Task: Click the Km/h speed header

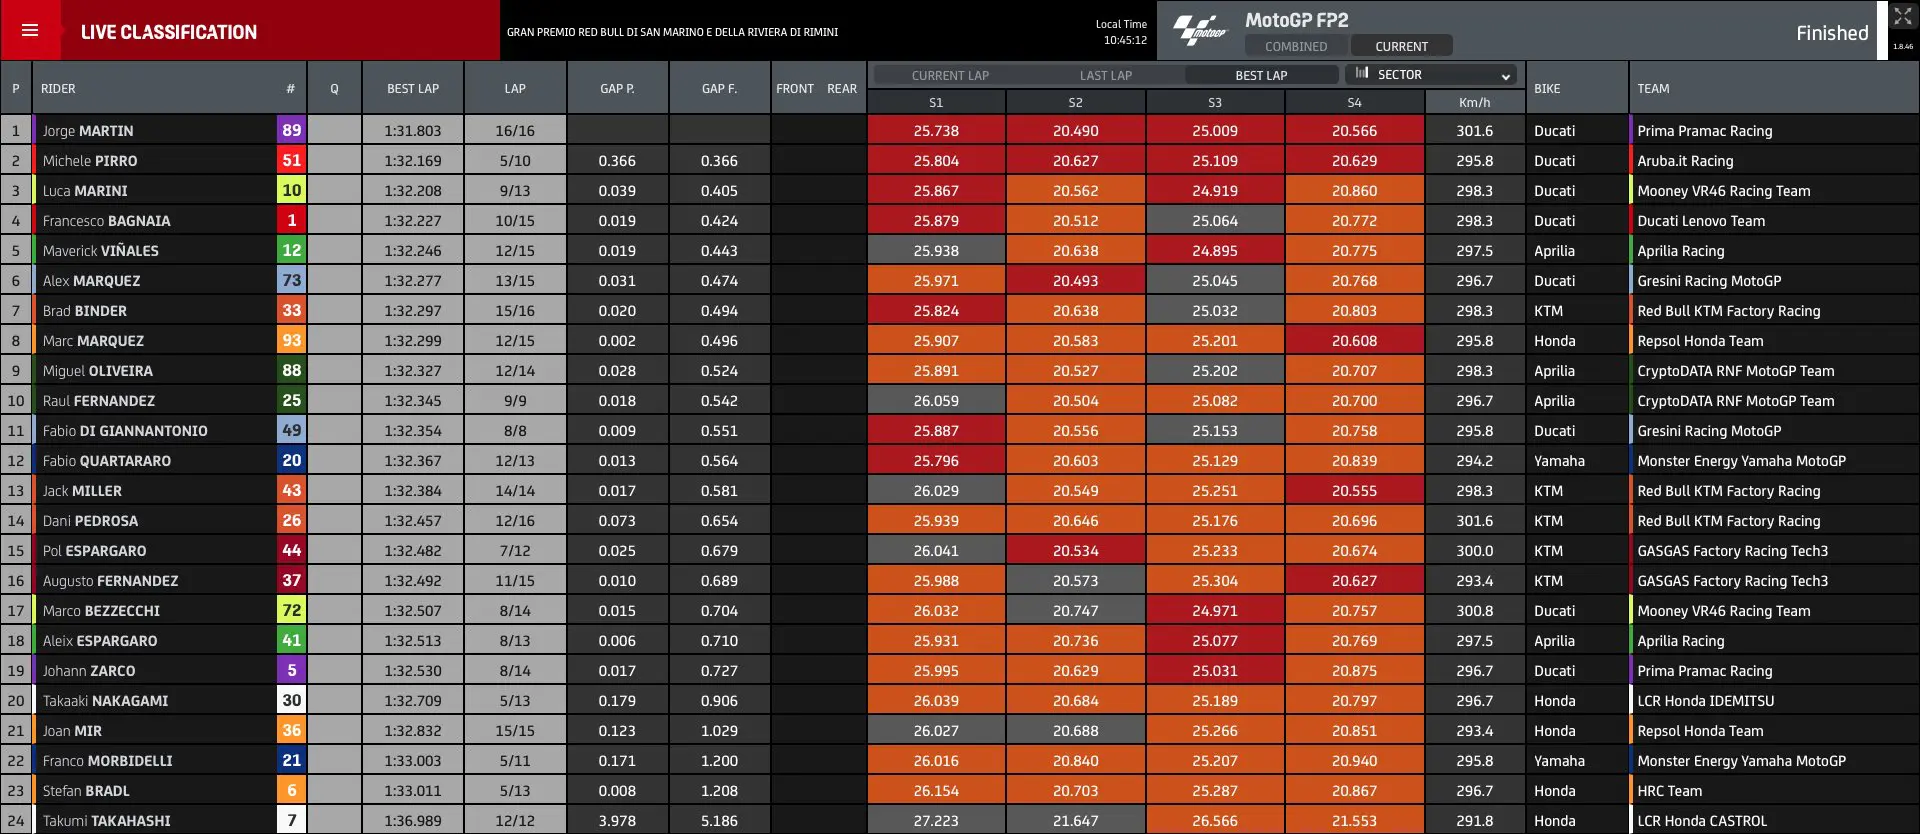Action: point(1474,102)
